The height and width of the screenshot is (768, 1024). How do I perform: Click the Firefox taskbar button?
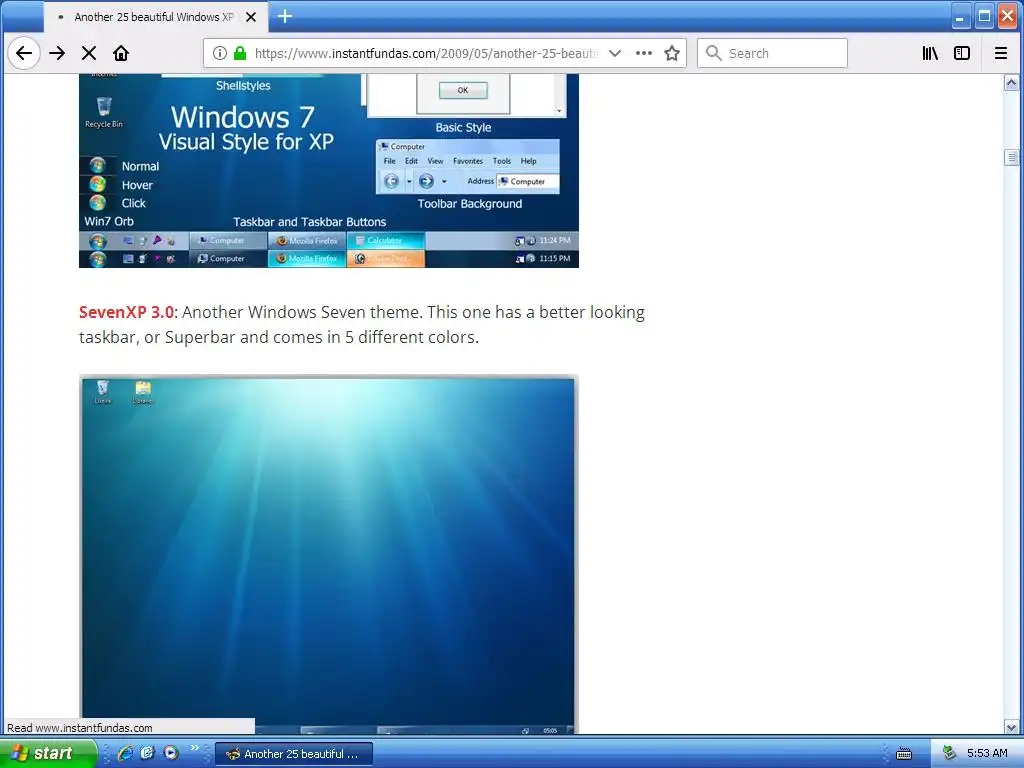(x=294, y=754)
